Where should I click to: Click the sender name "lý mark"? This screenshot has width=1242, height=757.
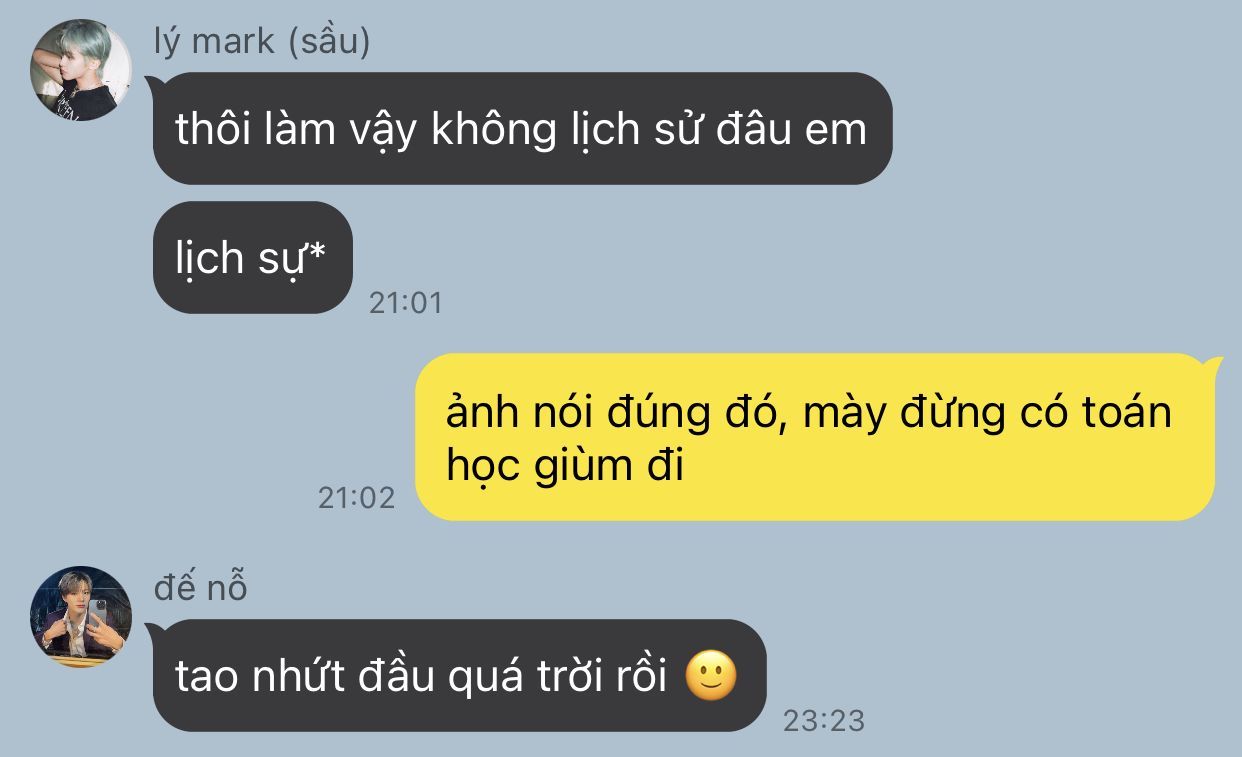214,42
